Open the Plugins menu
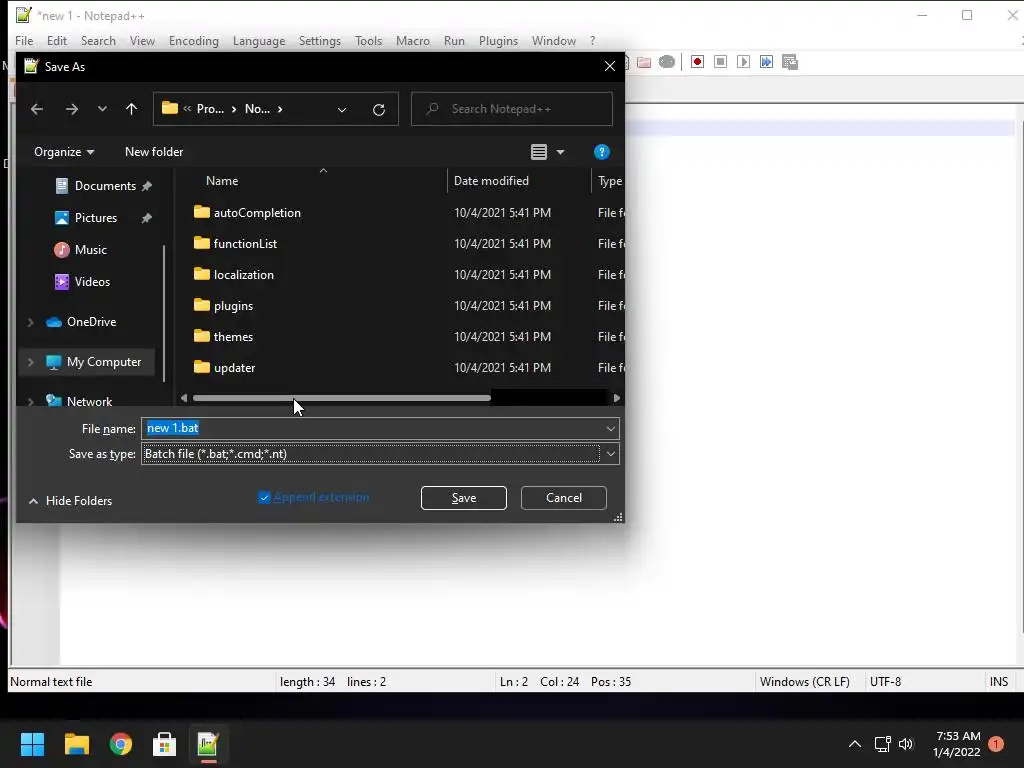Viewport: 1024px width, 768px height. 498,40
